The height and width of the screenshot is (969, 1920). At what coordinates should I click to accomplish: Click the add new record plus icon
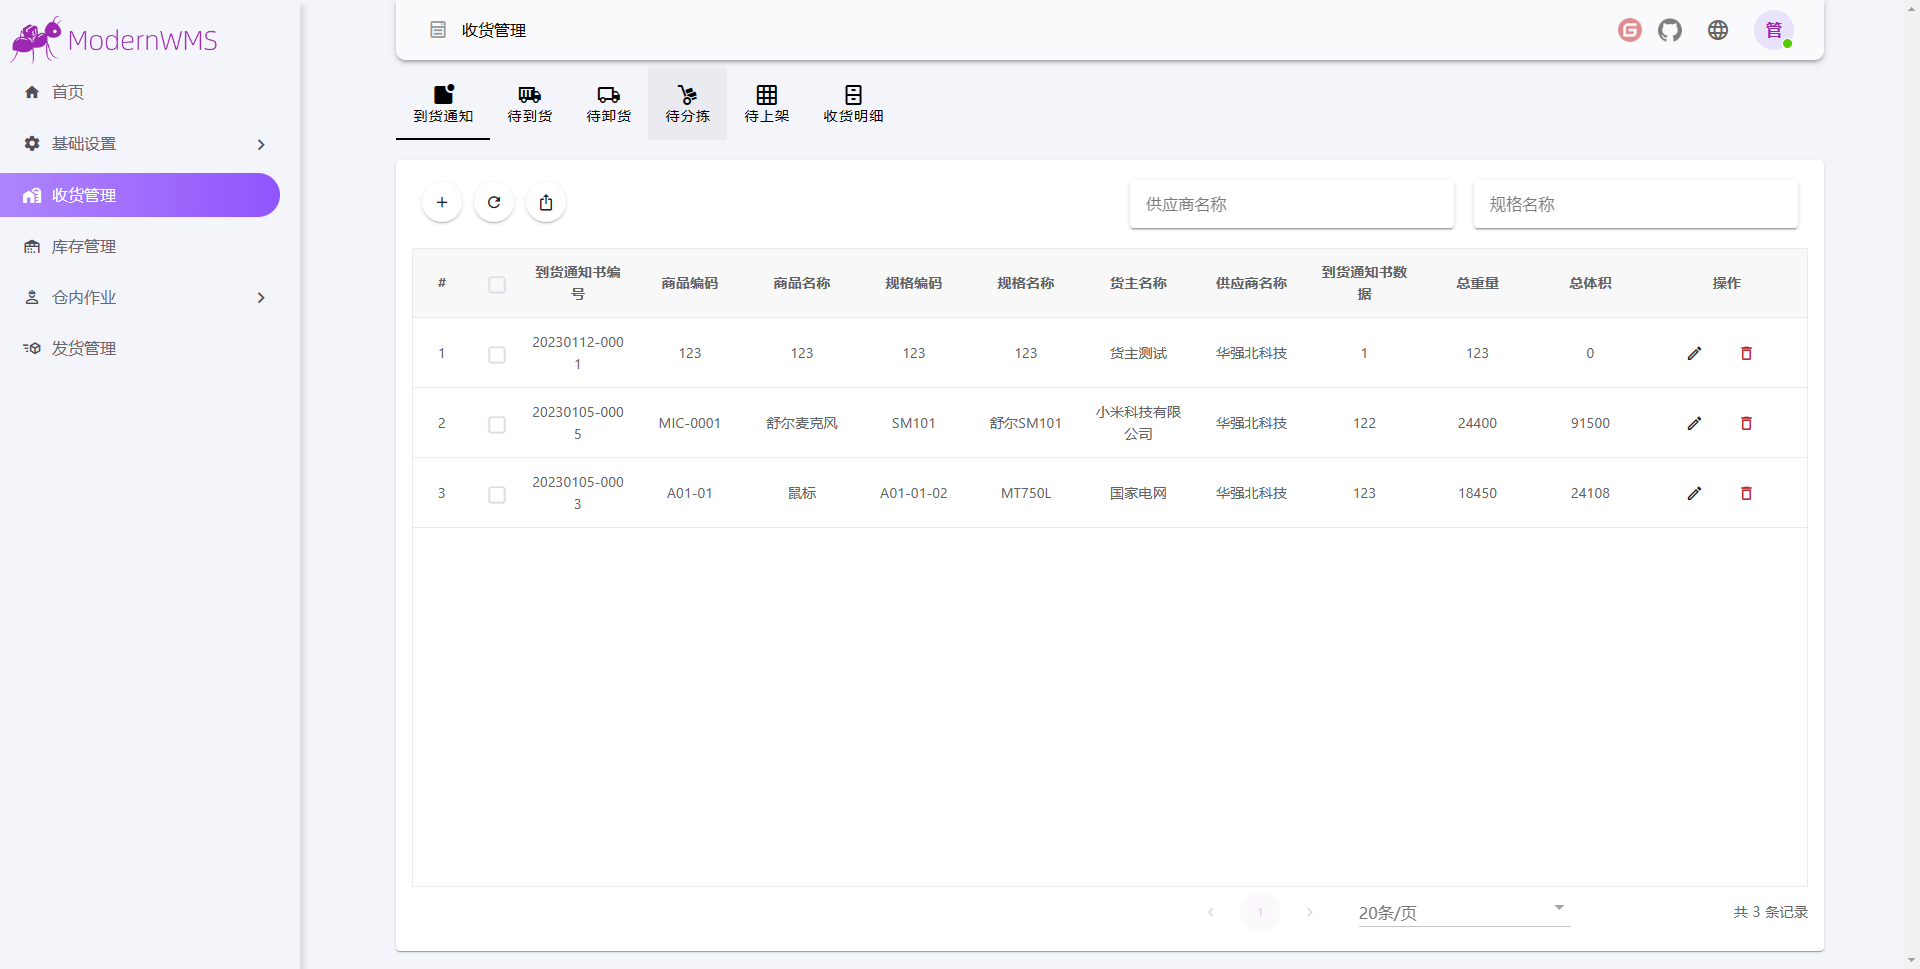442,203
